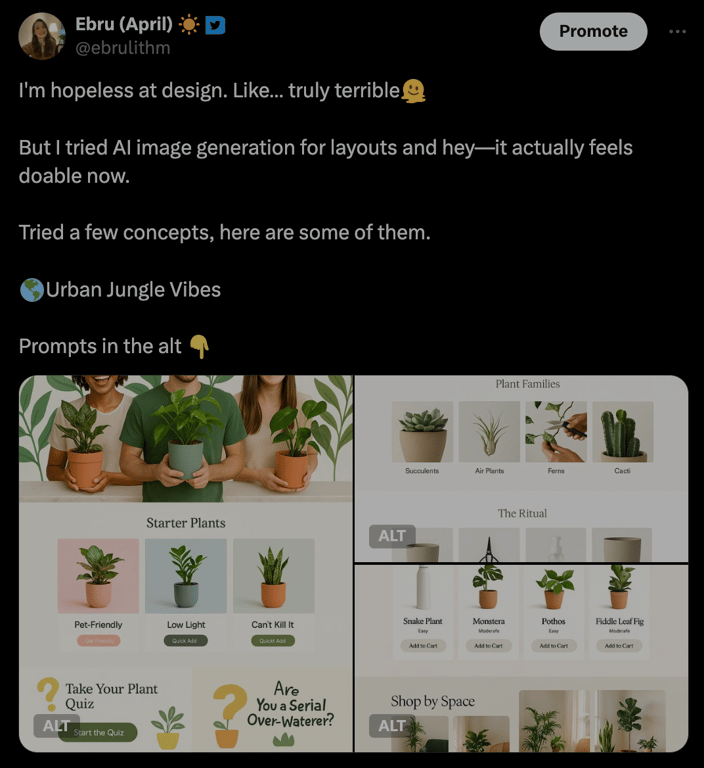The width and height of the screenshot is (704, 768).
Task: Open the @ebrulithm handle link
Action: (123, 48)
